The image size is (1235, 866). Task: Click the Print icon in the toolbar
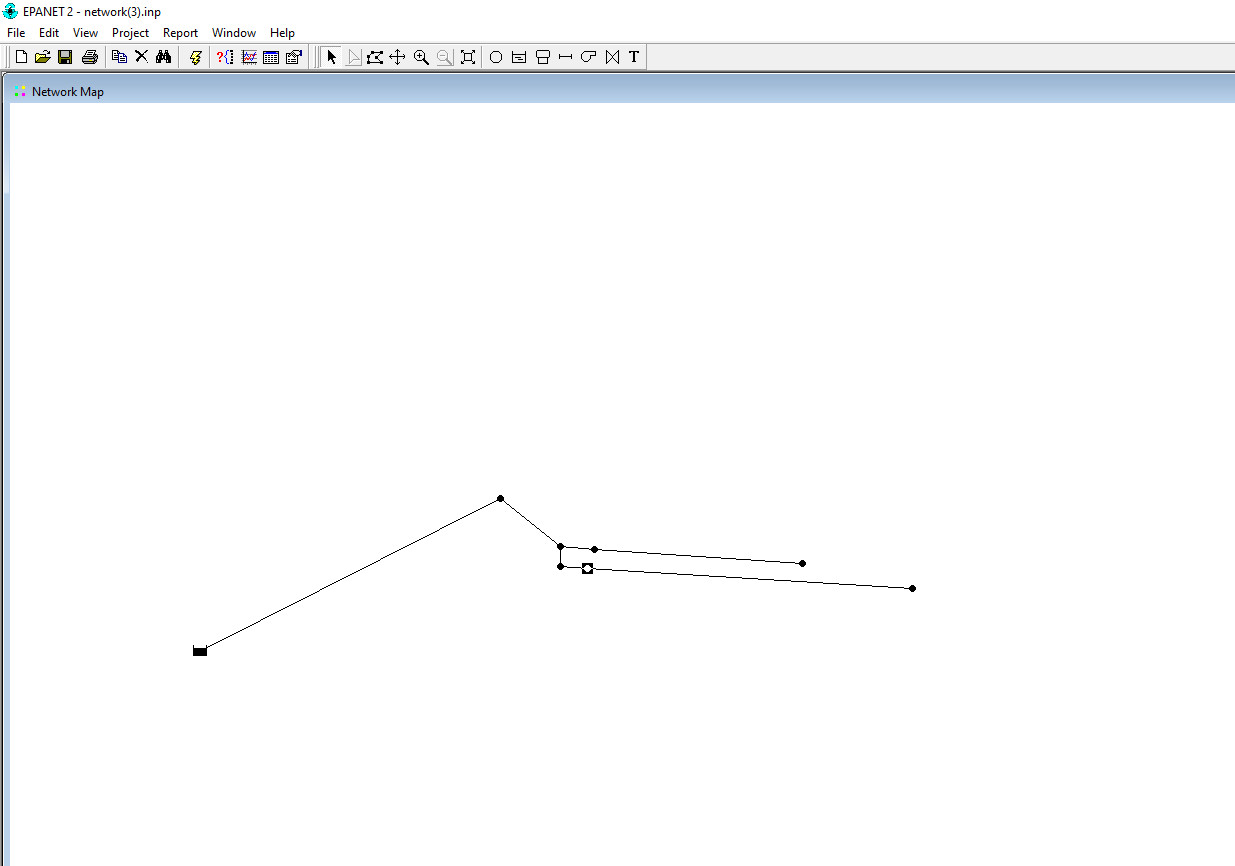coord(89,57)
